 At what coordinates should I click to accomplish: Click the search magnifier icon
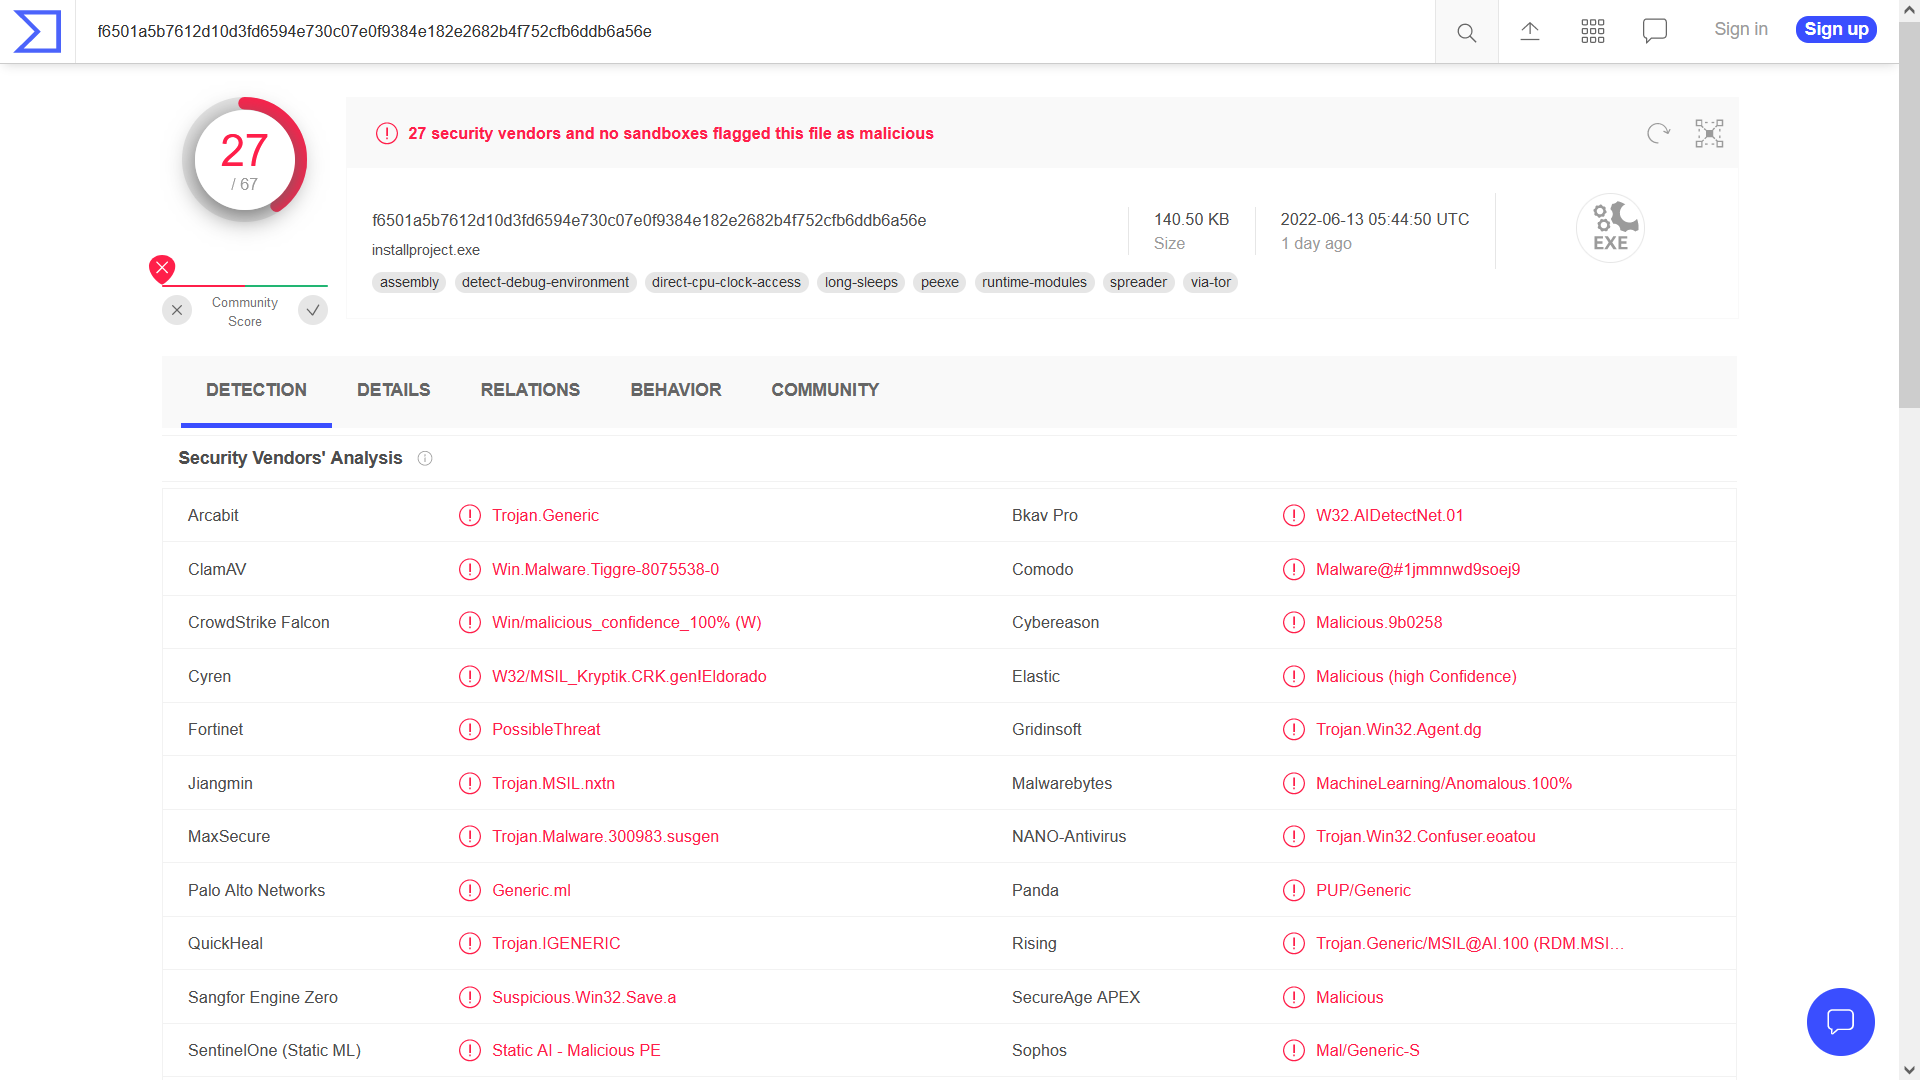click(x=1466, y=32)
